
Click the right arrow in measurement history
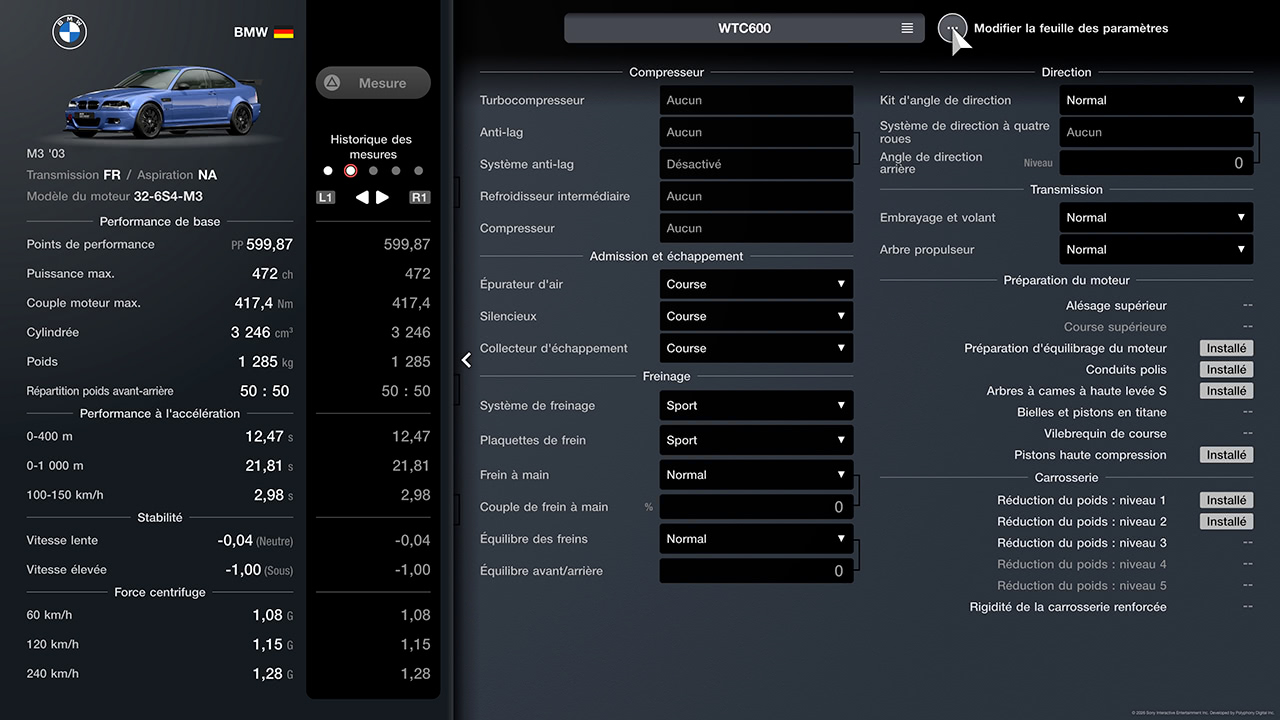(383, 198)
